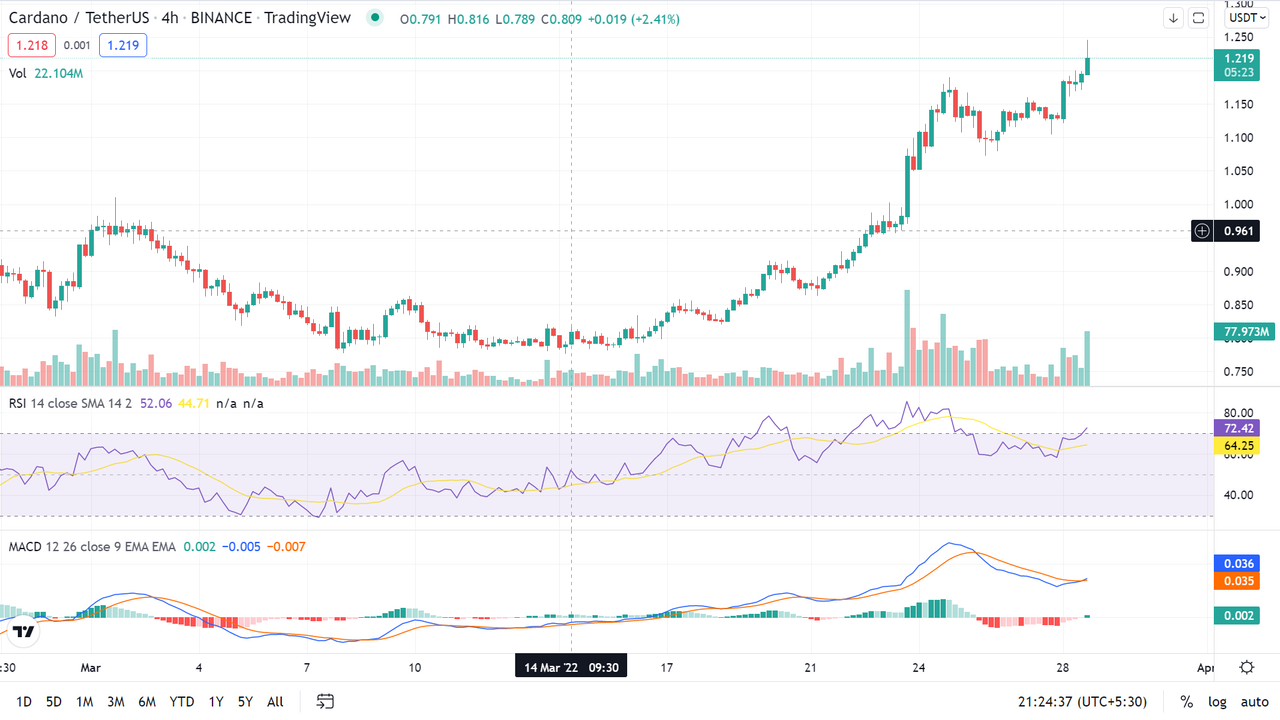Click the MACD signal value −0.007 in legend

pyautogui.click(x=286, y=547)
